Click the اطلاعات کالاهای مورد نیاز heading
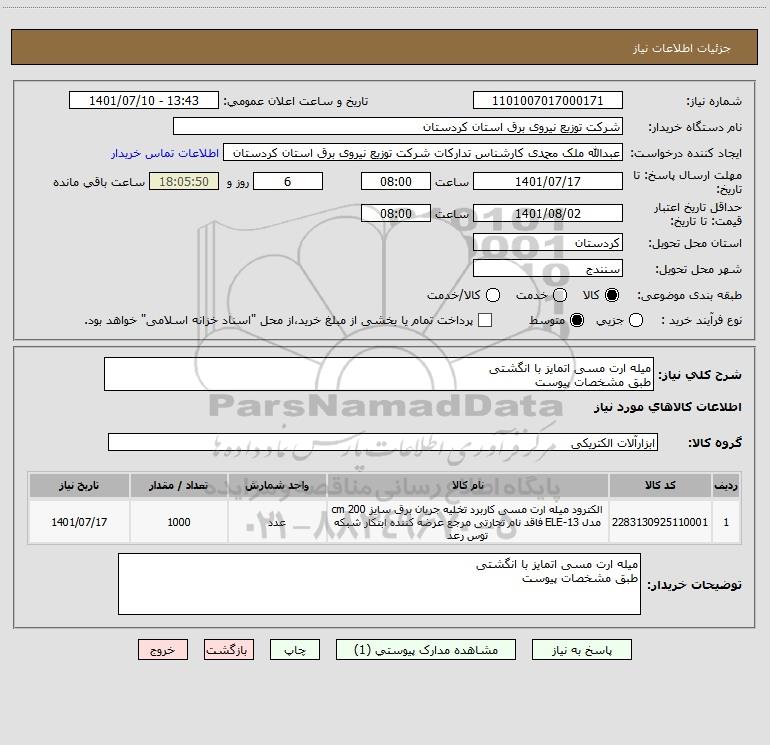 coord(667,407)
